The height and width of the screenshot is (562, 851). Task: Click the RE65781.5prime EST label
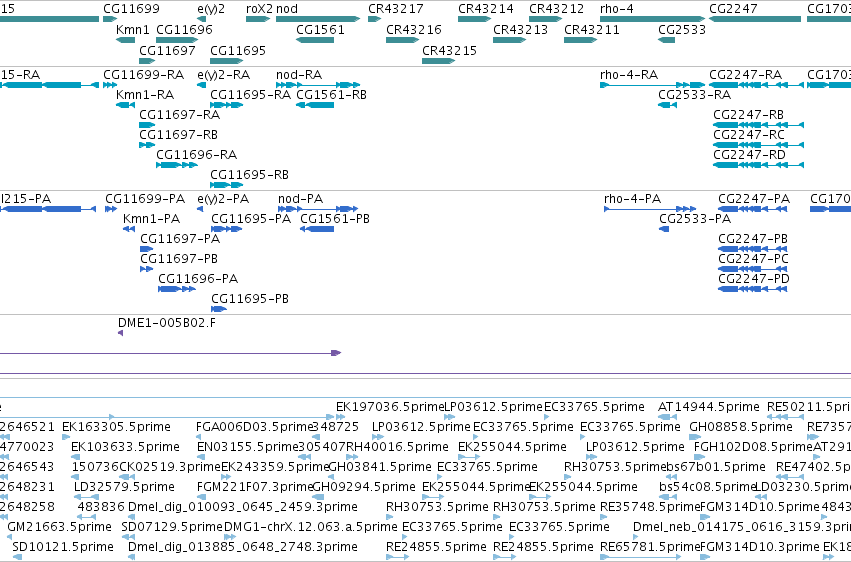650,547
